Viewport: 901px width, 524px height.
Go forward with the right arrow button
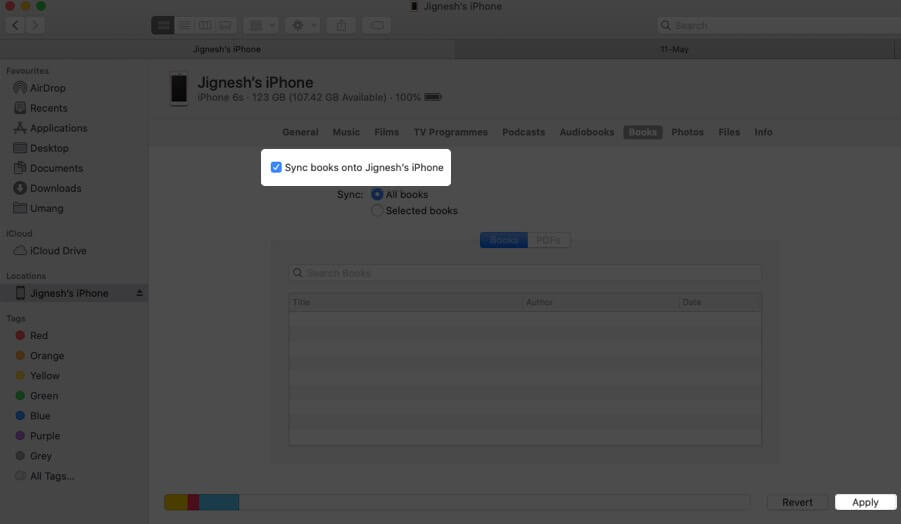pos(35,25)
